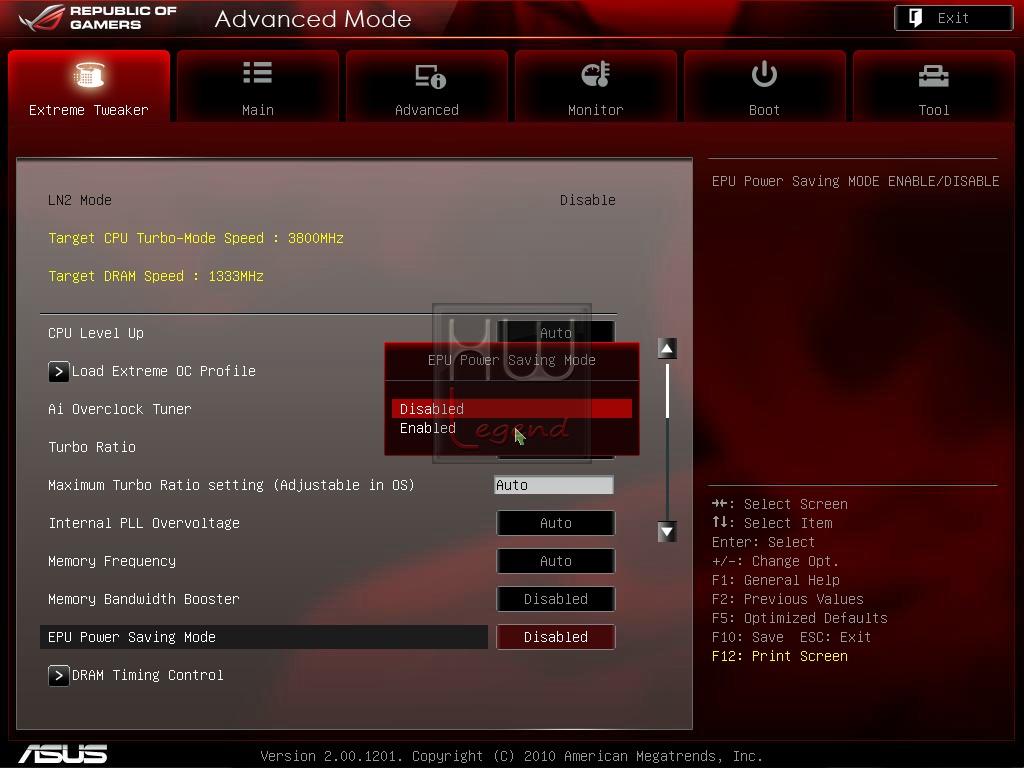Click Target CPU Turbo-Mode Speed text
1024x768 pixels.
pos(196,238)
